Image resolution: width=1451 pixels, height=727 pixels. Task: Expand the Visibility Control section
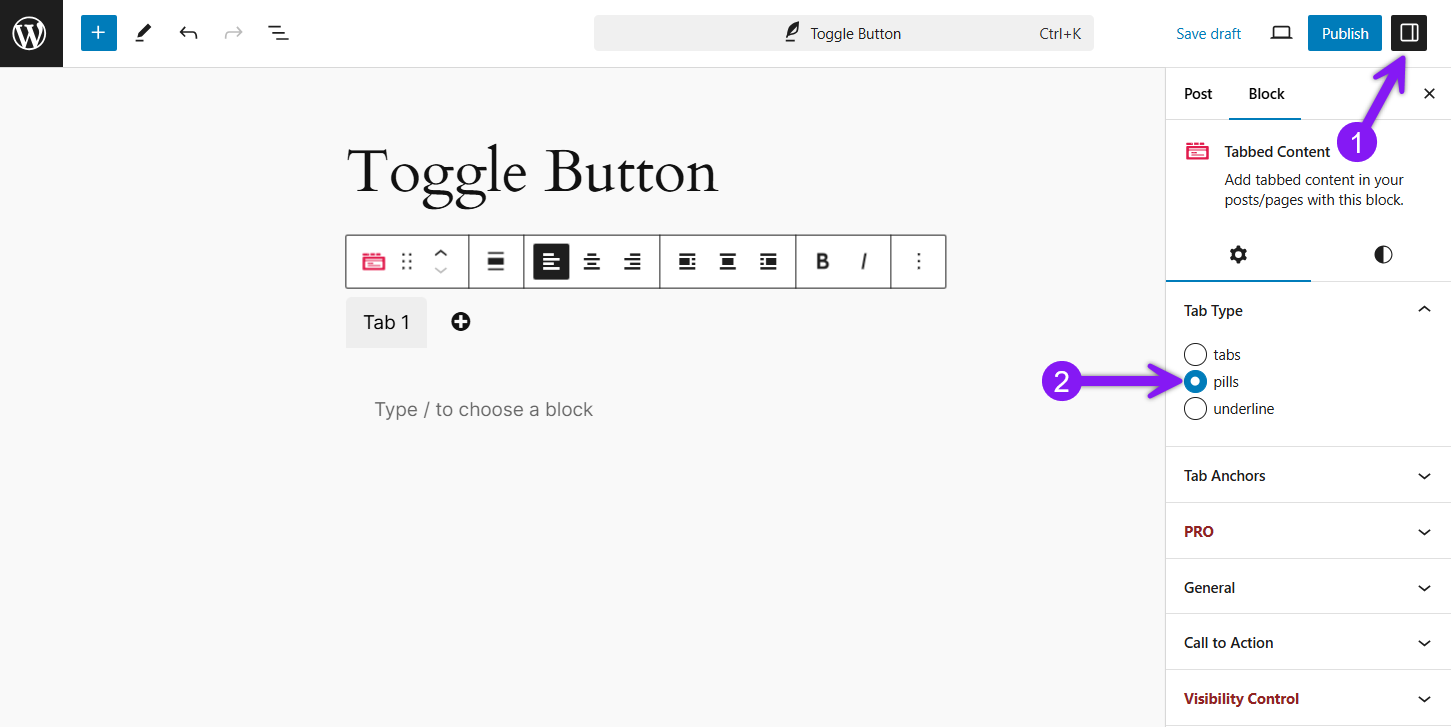pos(1308,698)
